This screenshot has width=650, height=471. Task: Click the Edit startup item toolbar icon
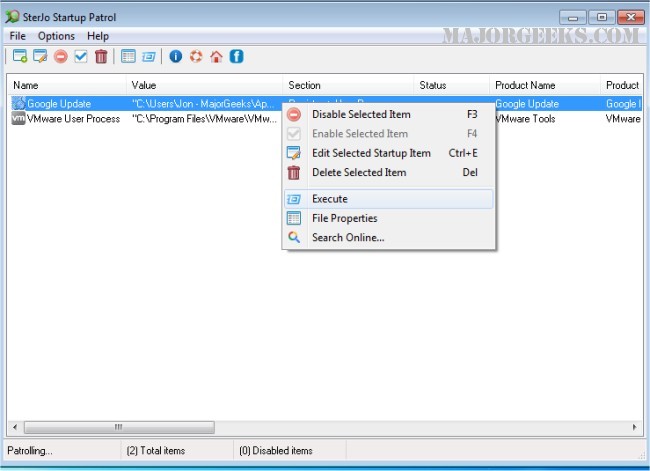40,56
